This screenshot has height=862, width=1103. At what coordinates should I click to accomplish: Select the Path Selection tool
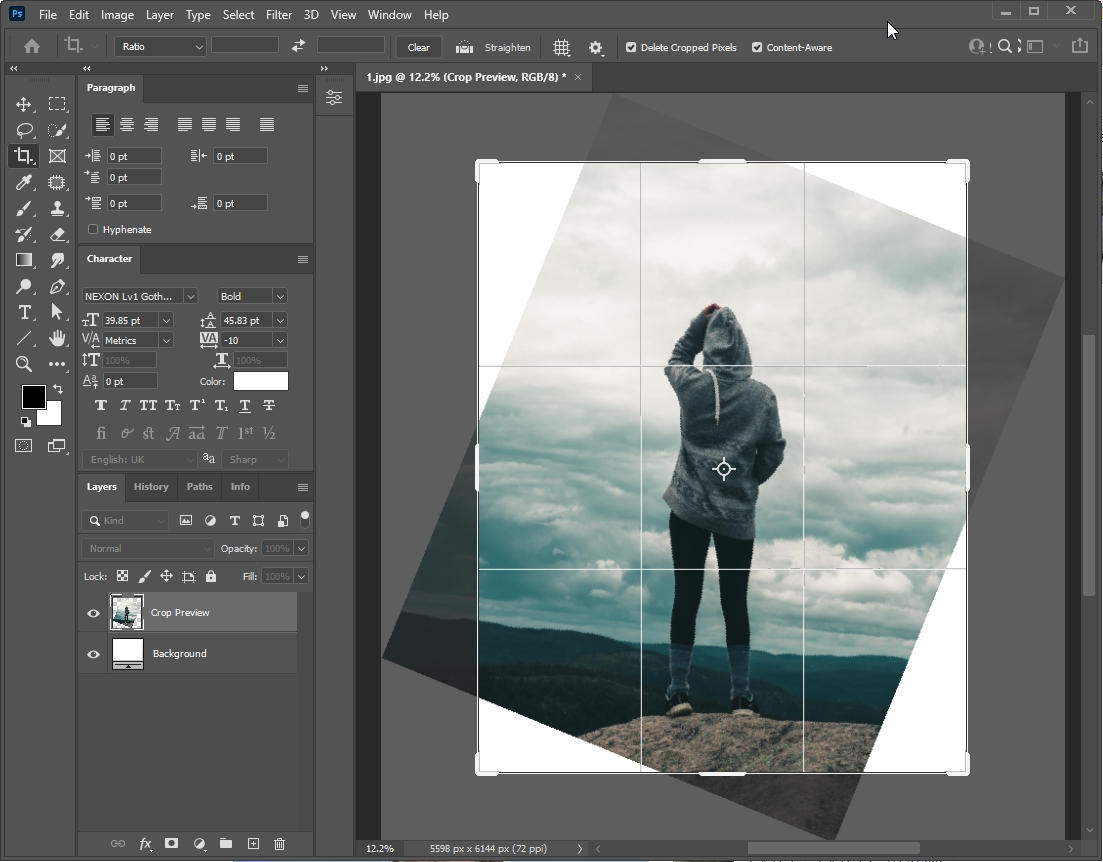(x=57, y=312)
